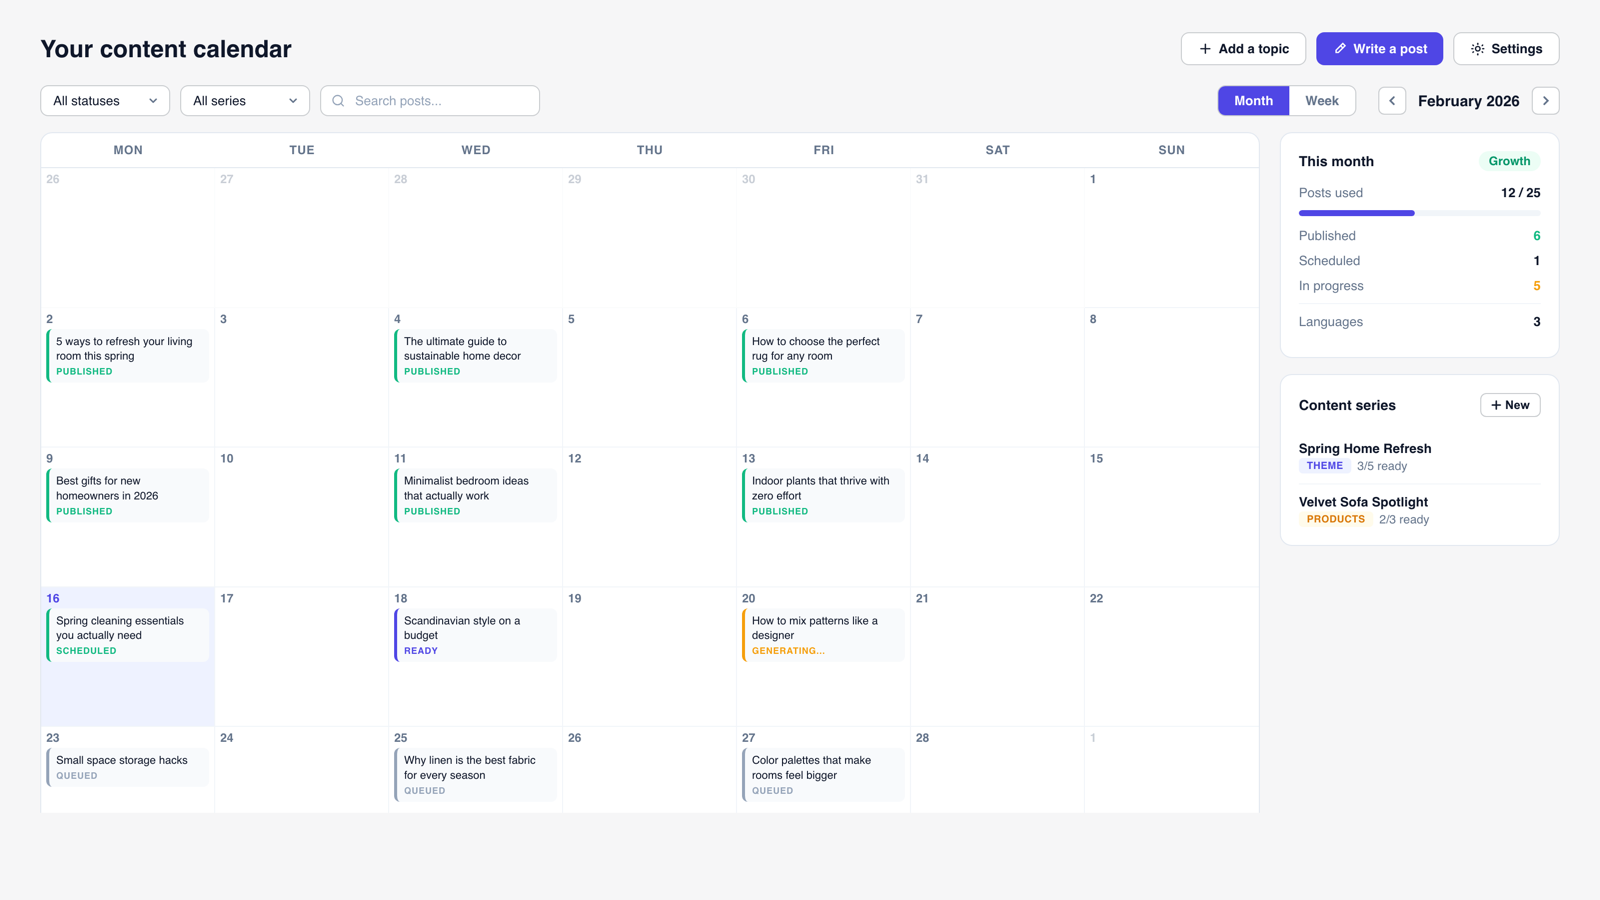Select the Velvet Sofa Spotlight series
This screenshot has height=900, width=1600.
pyautogui.click(x=1363, y=502)
